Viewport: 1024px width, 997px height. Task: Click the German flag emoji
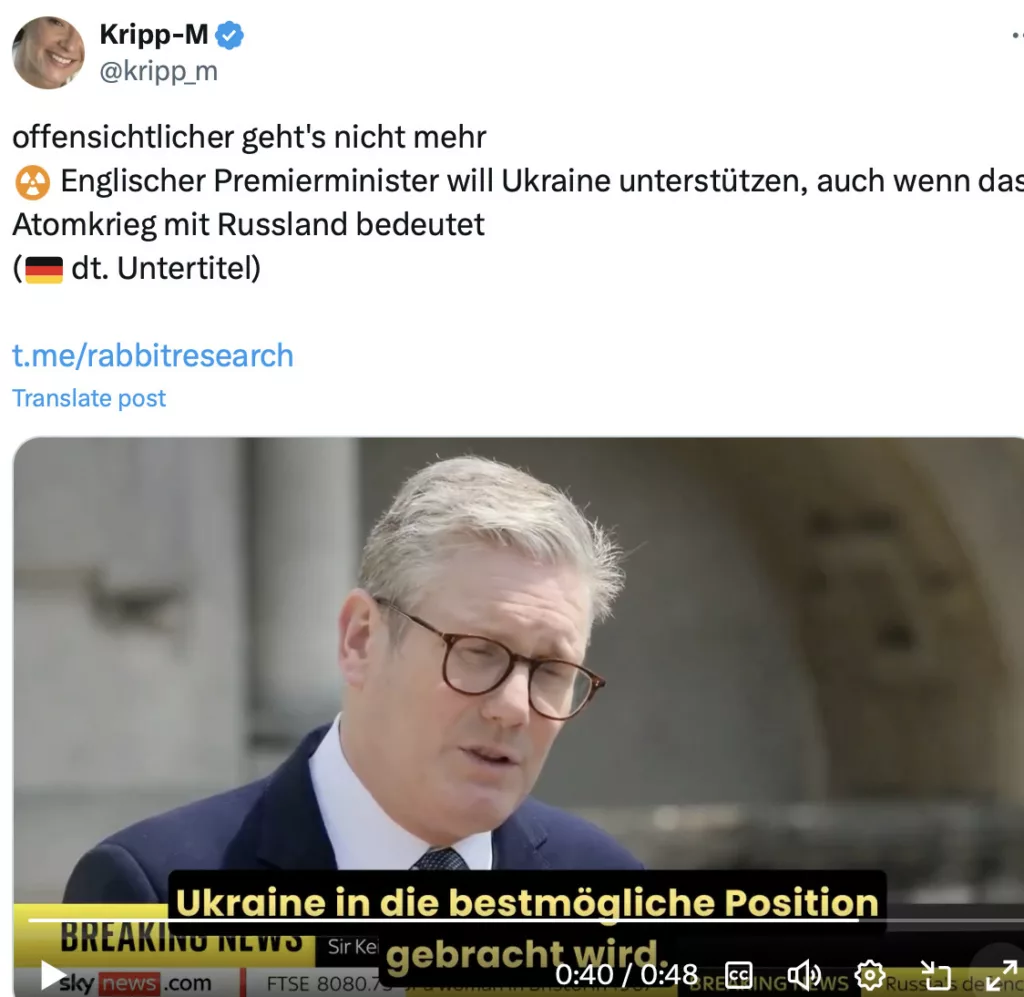[44, 270]
